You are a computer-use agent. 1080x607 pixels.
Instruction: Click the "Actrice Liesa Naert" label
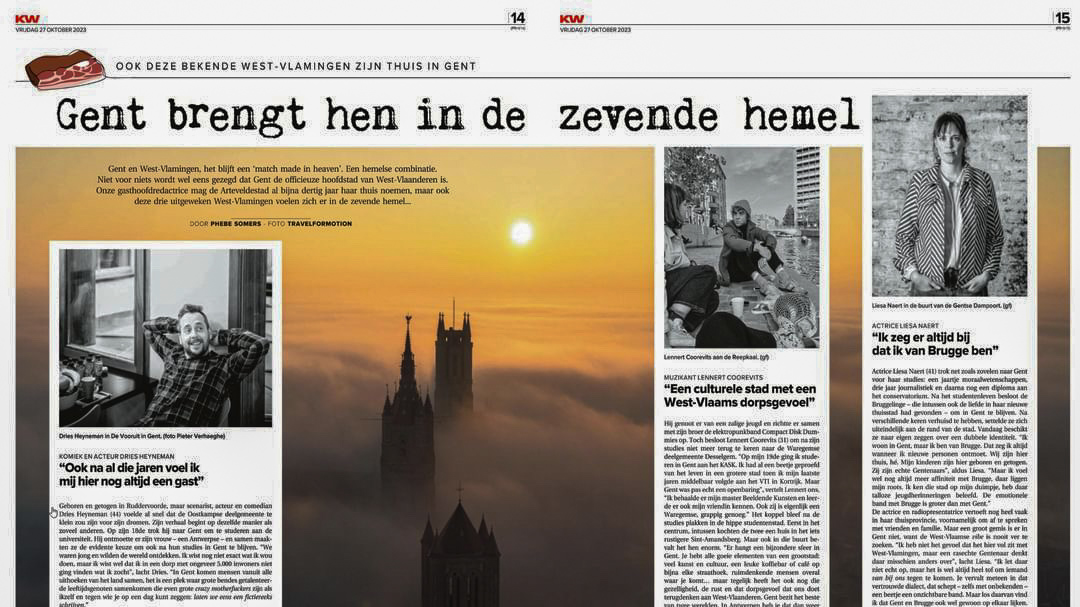[x=907, y=323]
